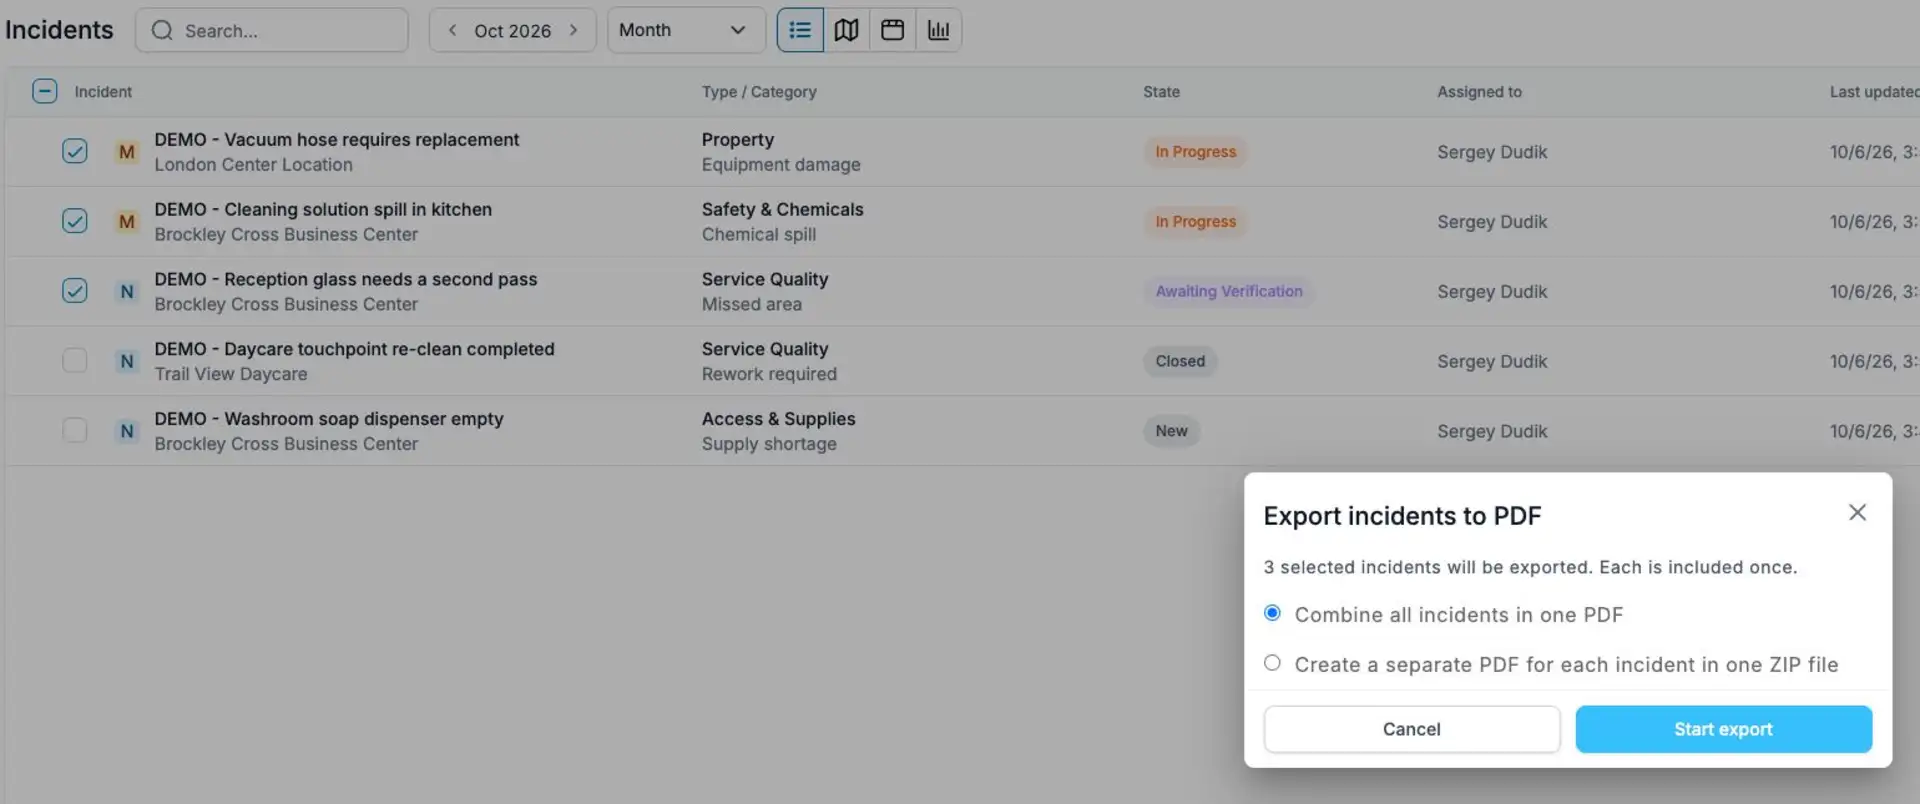Open DEMO - Cleaning solution spill in kitchen

pos(323,210)
